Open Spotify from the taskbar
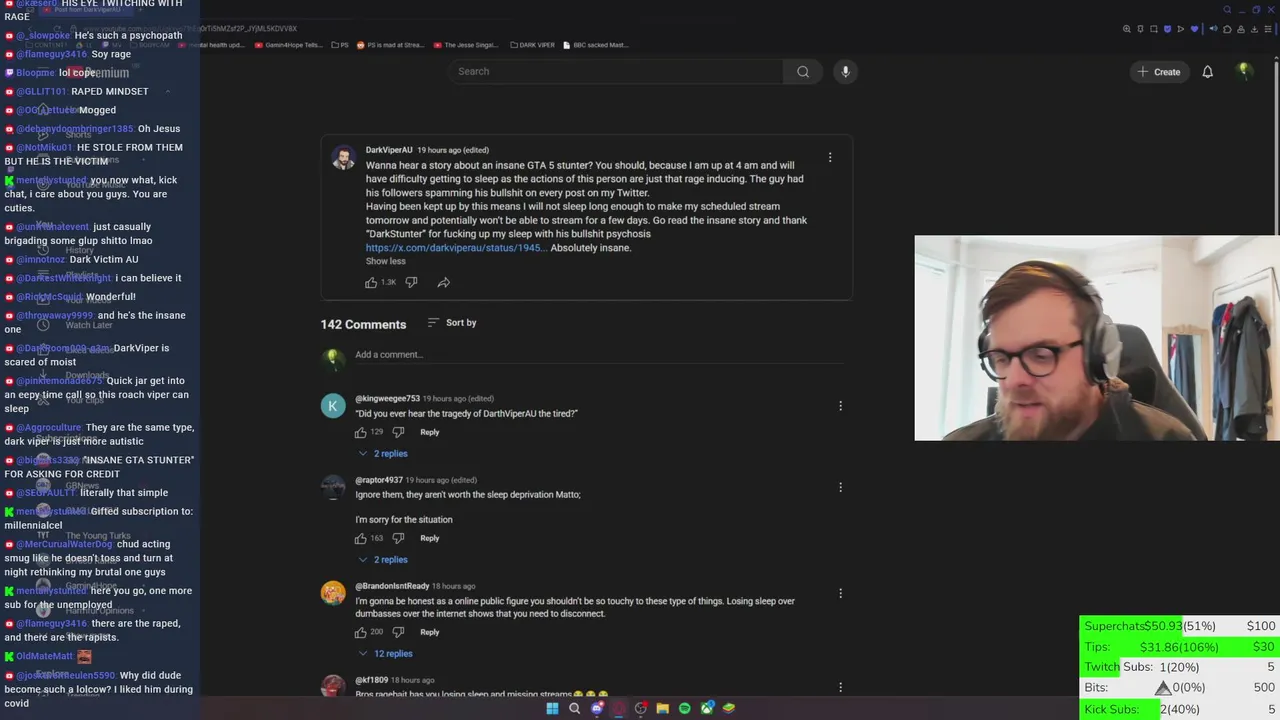The image size is (1280, 720). [x=684, y=708]
